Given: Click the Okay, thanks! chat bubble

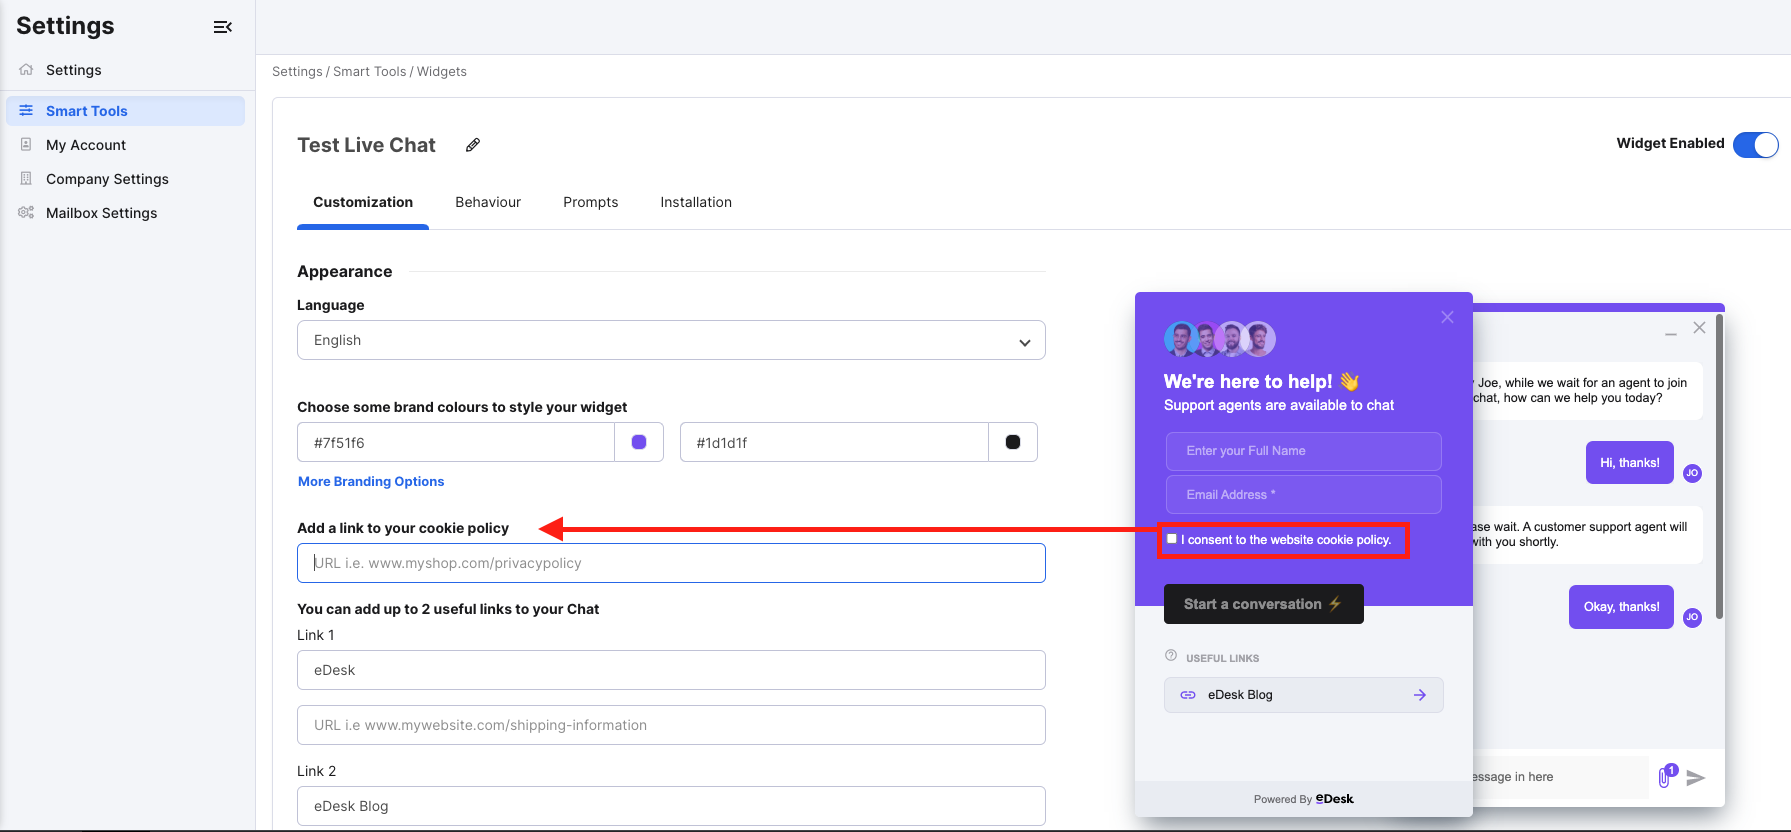Looking at the screenshot, I should 1621,607.
